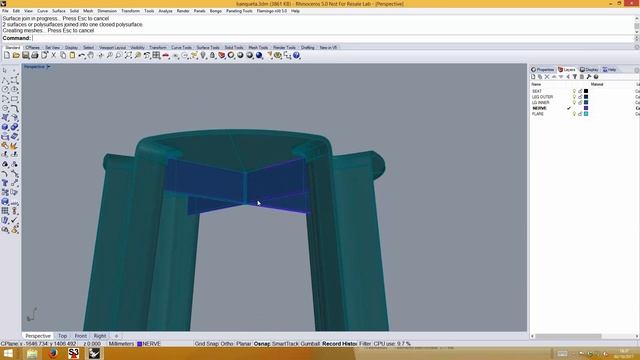Click Delete layer X icon
Image resolution: width=640 pixels, height=360 pixels.
[x=547, y=77]
